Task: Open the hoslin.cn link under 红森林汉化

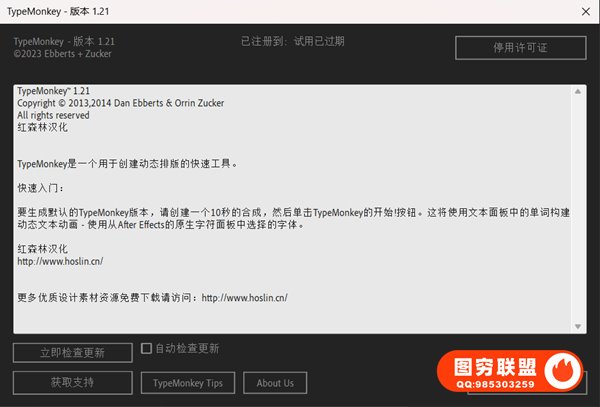Action: click(x=60, y=261)
